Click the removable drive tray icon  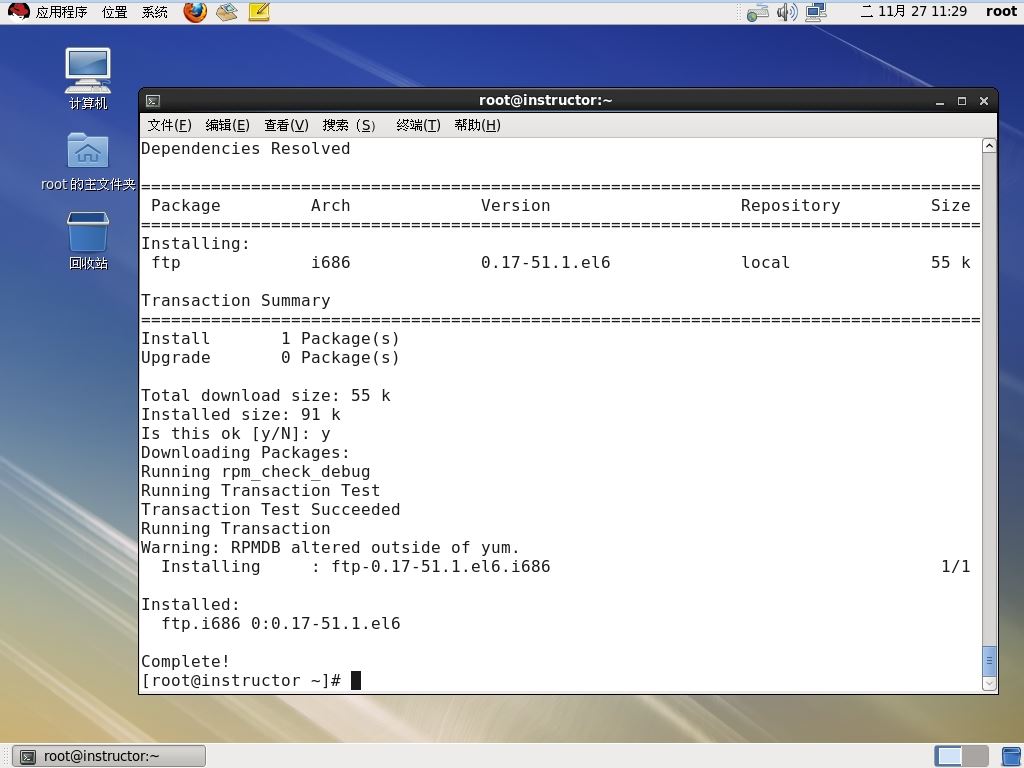(x=758, y=12)
